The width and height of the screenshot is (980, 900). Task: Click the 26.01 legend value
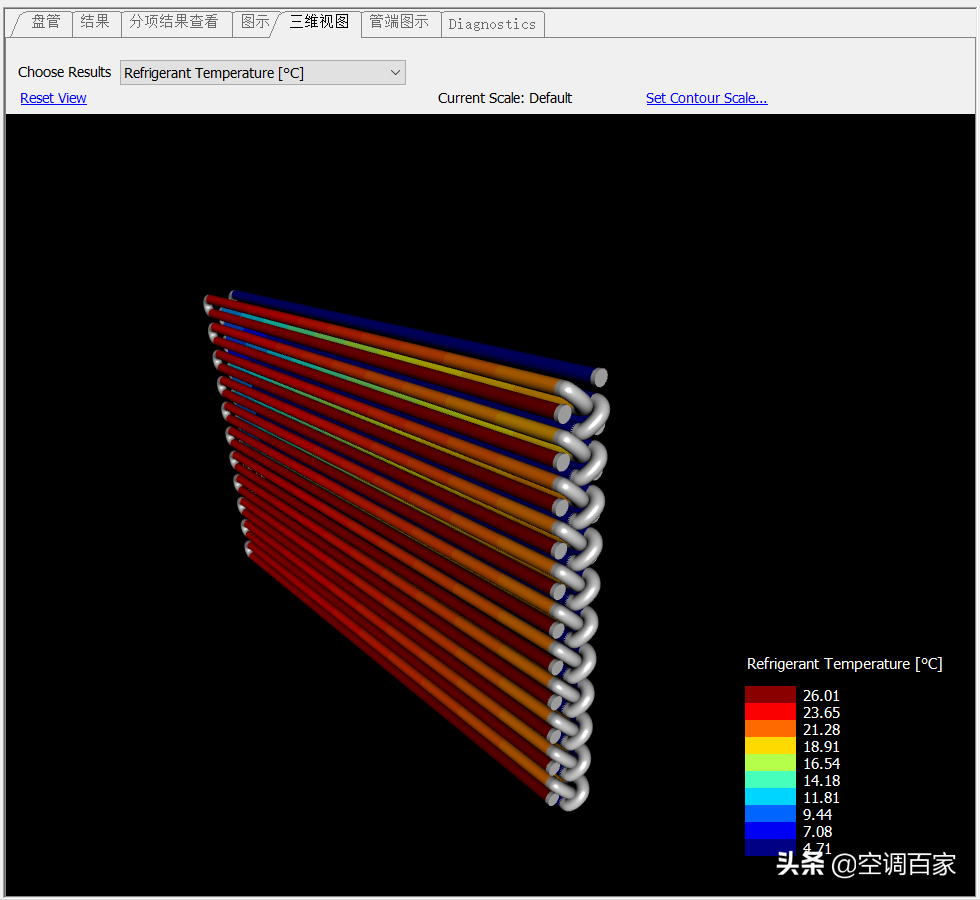coord(821,696)
